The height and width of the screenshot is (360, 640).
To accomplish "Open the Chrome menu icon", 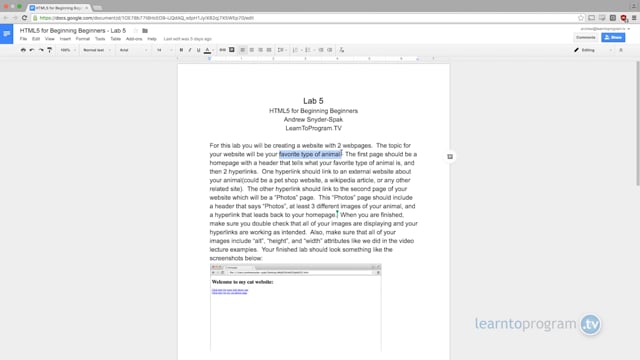I will (x=634, y=18).
